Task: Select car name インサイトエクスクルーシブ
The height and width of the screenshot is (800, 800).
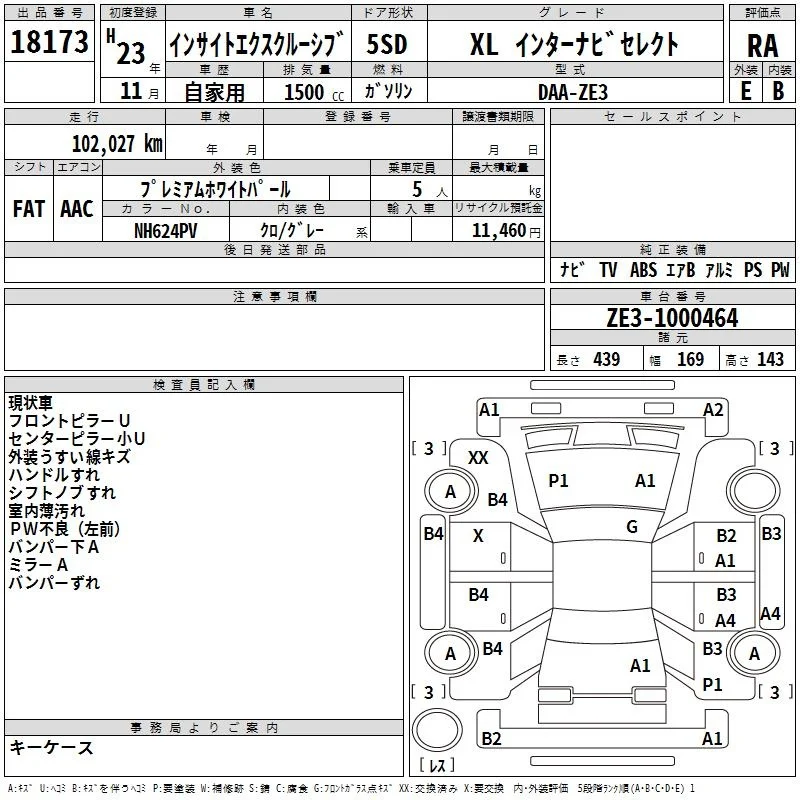Action: [x=257, y=44]
